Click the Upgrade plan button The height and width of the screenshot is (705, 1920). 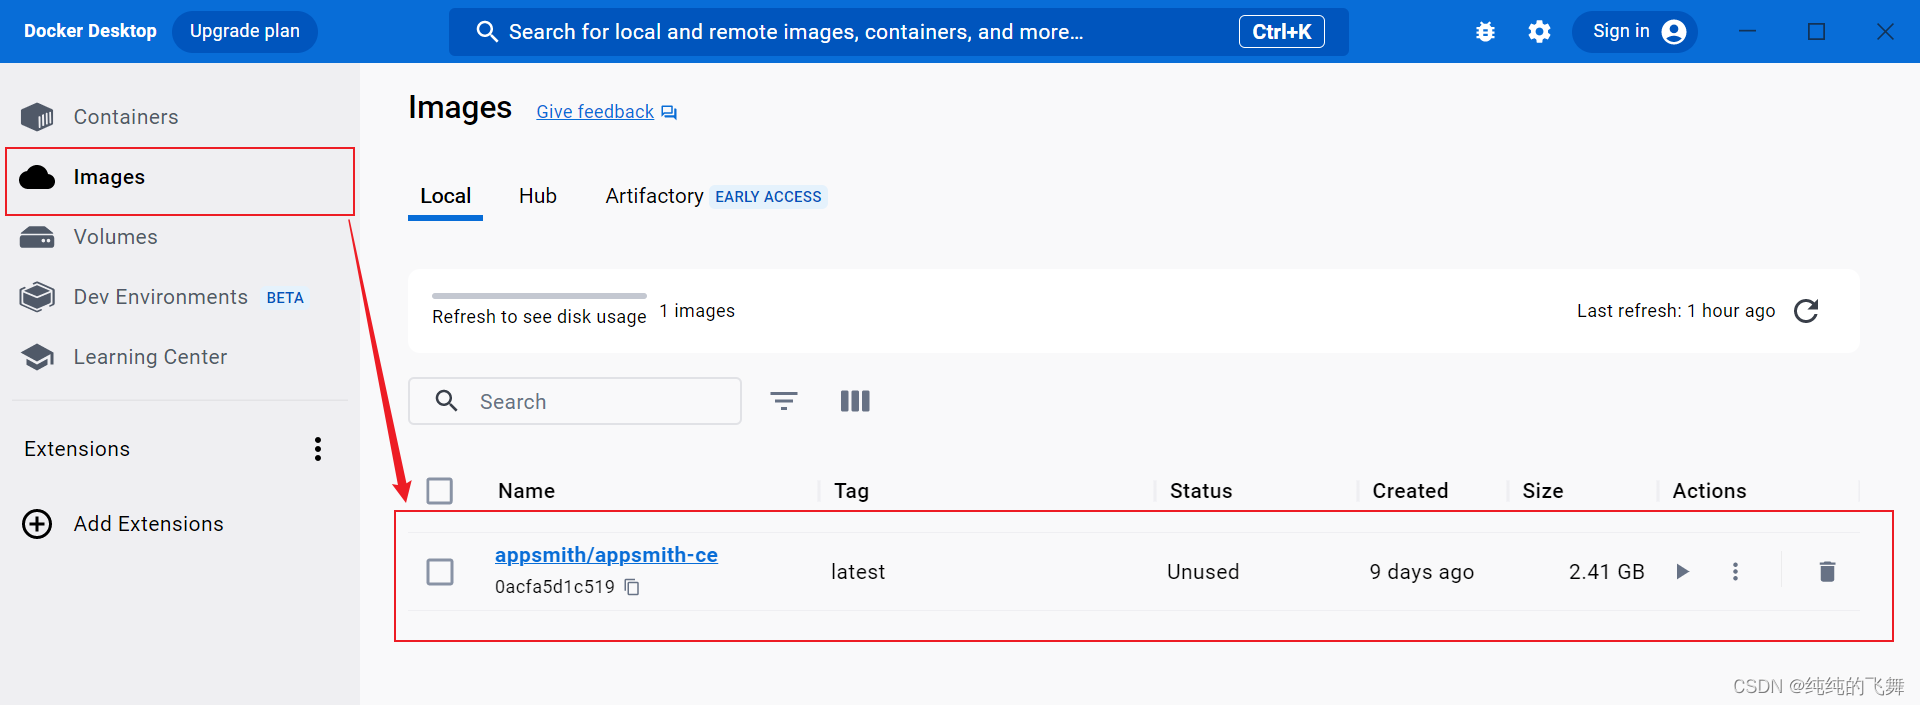point(245,31)
